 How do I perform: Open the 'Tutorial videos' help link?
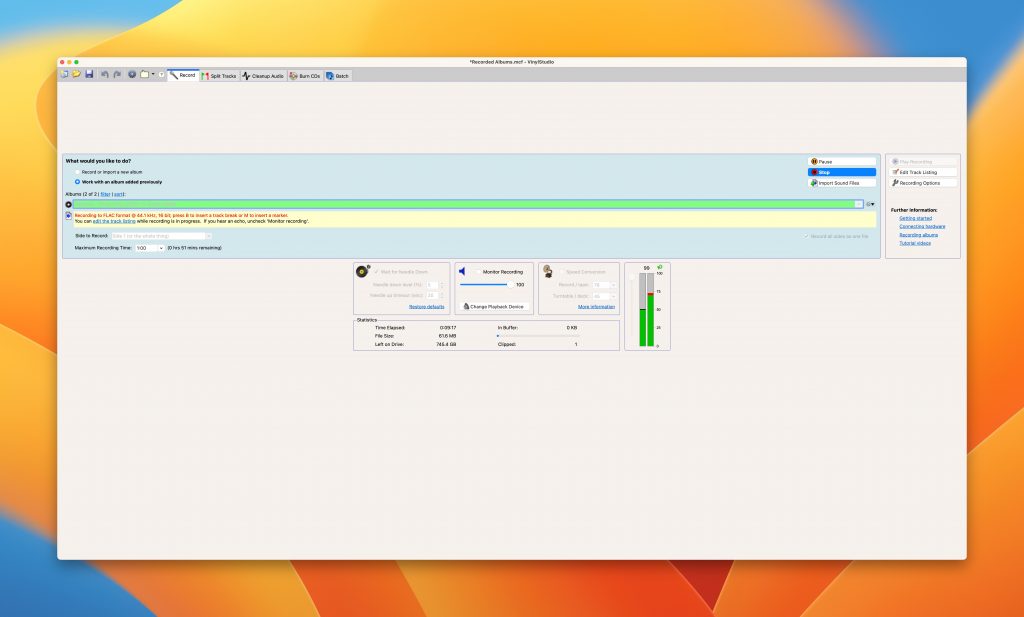[915, 244]
